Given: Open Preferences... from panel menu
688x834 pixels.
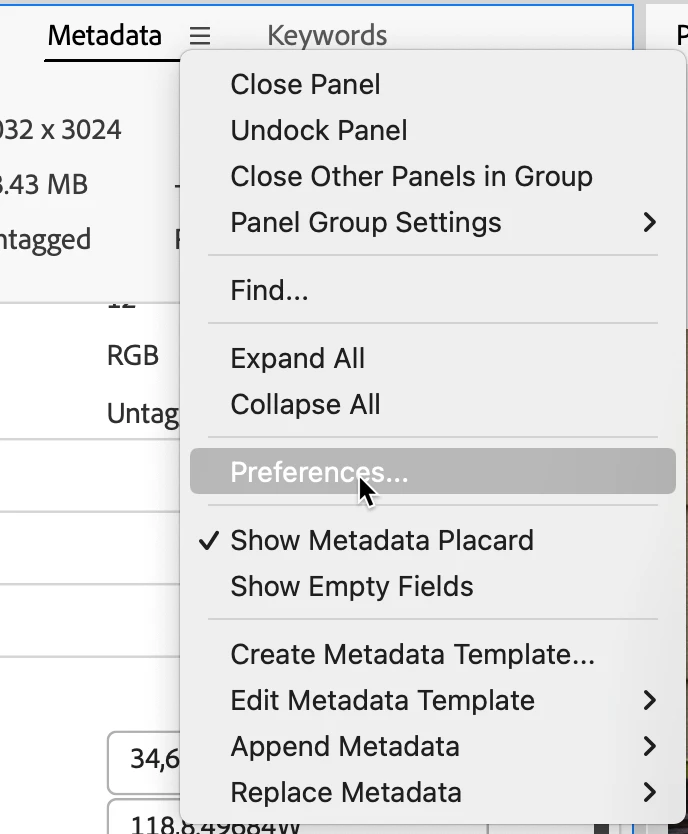Looking at the screenshot, I should [x=319, y=472].
